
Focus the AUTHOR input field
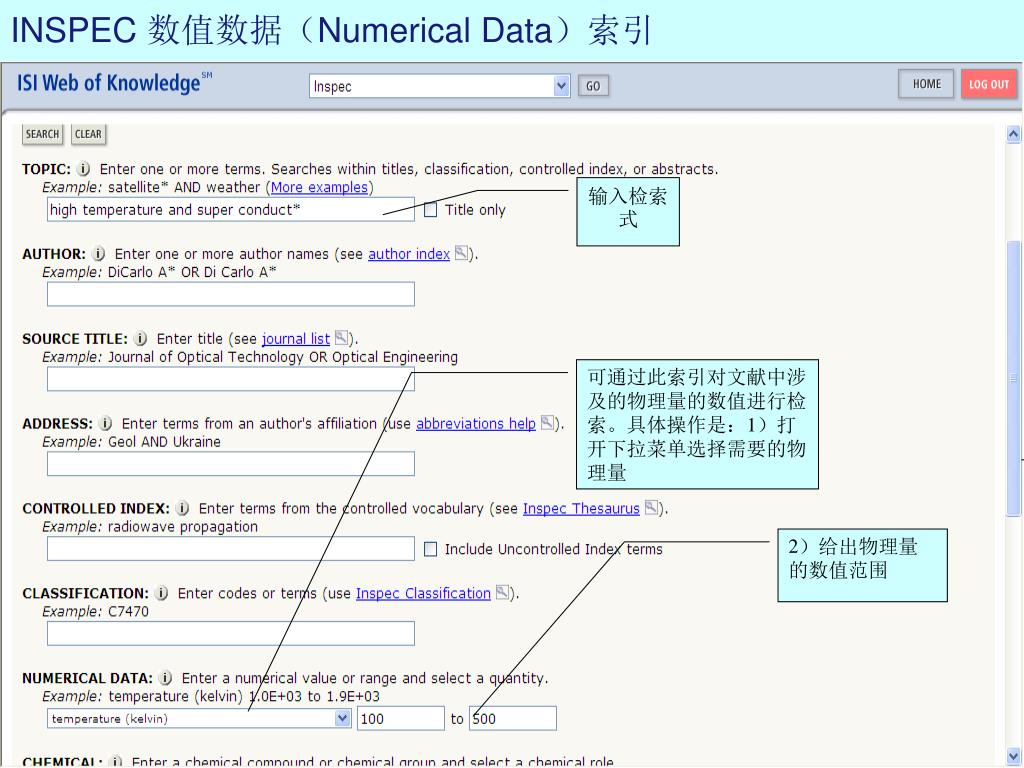(x=231, y=294)
